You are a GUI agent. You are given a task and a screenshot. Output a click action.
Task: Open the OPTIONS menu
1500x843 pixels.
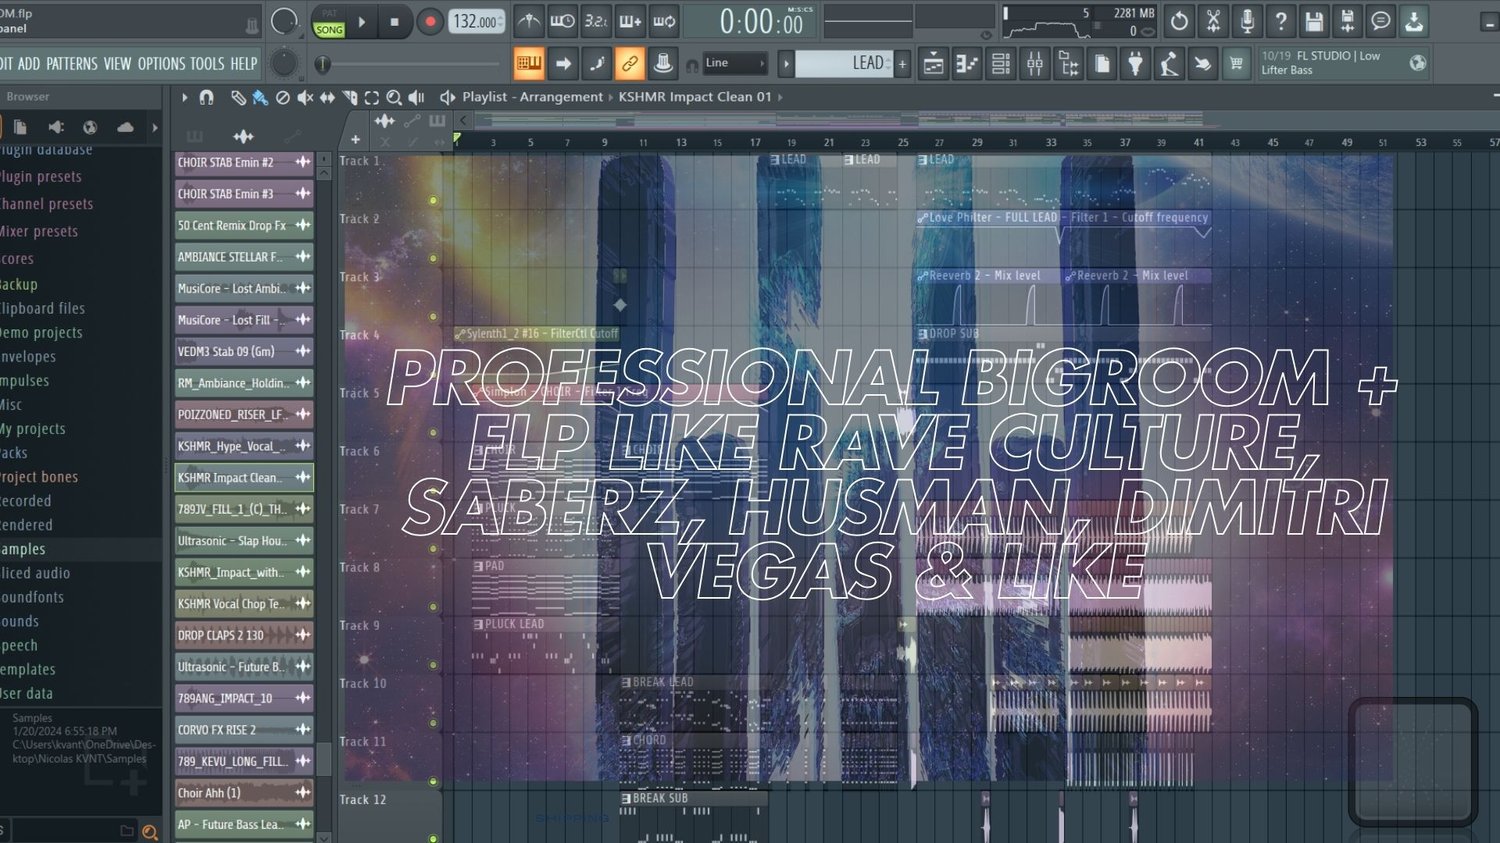tap(161, 64)
